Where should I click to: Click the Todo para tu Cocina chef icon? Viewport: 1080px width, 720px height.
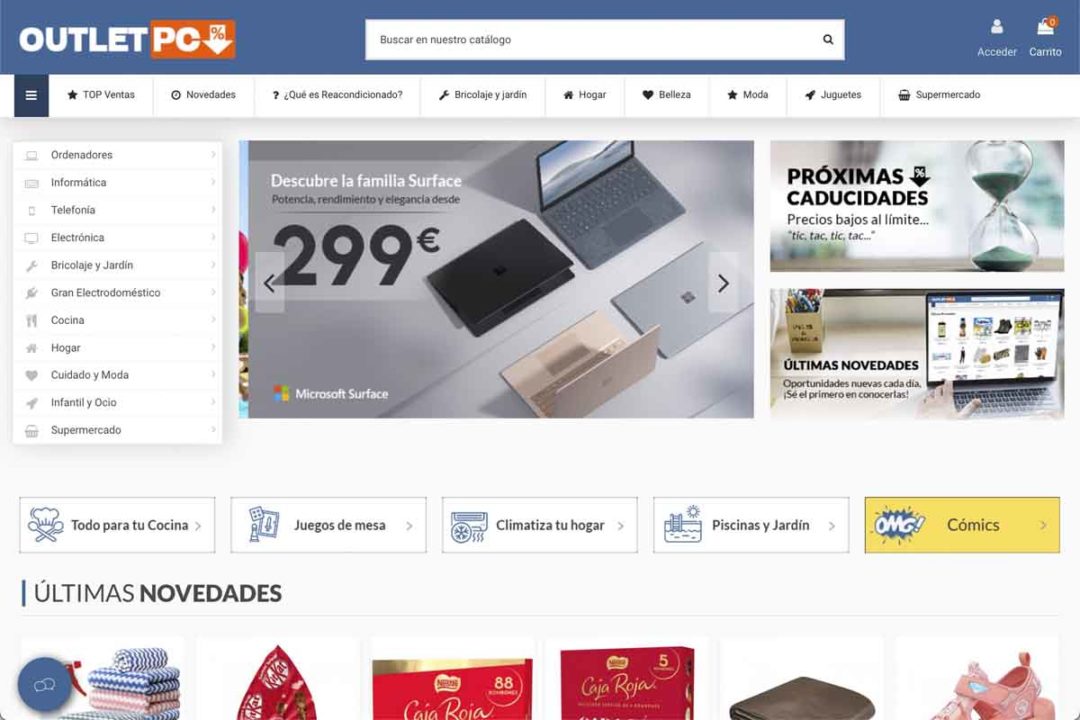tap(45, 525)
